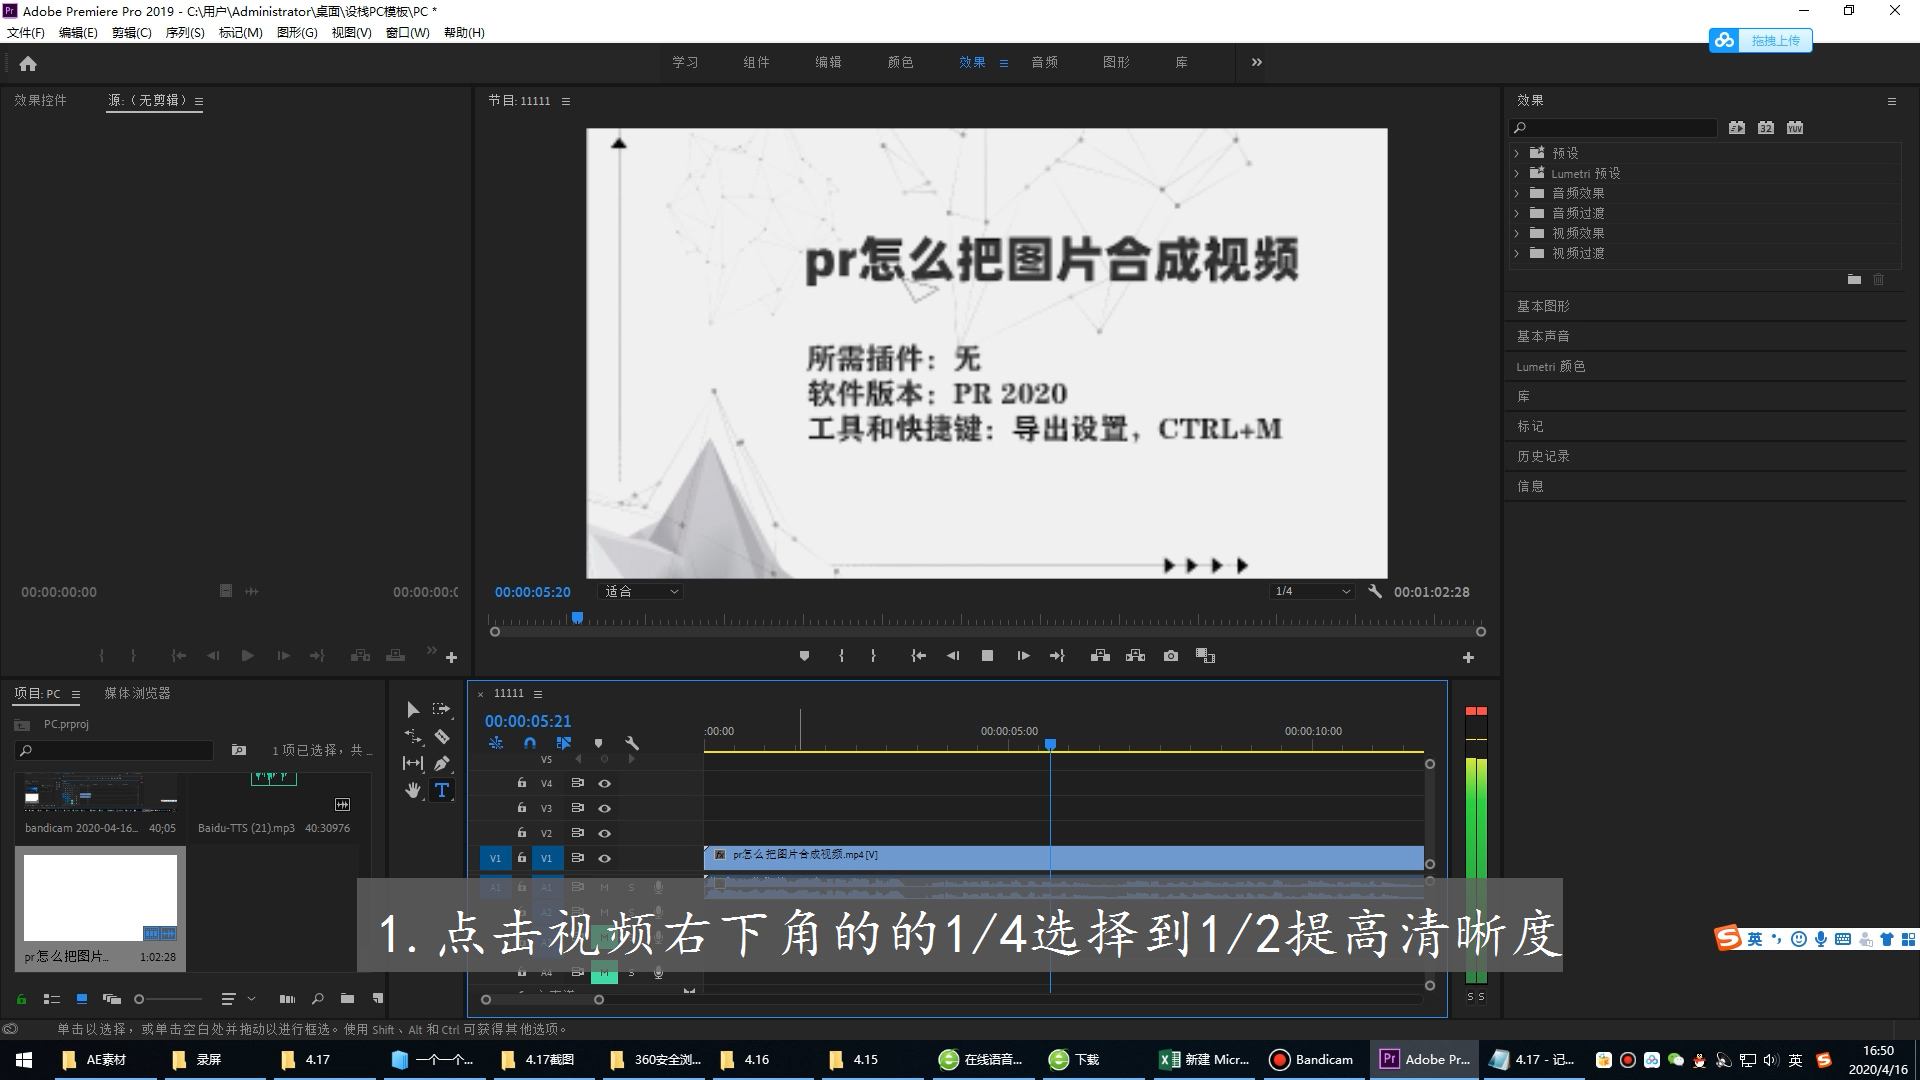Open the Lumetri 颜色 panel
The width and height of the screenshot is (1920, 1080).
[x=1551, y=366]
